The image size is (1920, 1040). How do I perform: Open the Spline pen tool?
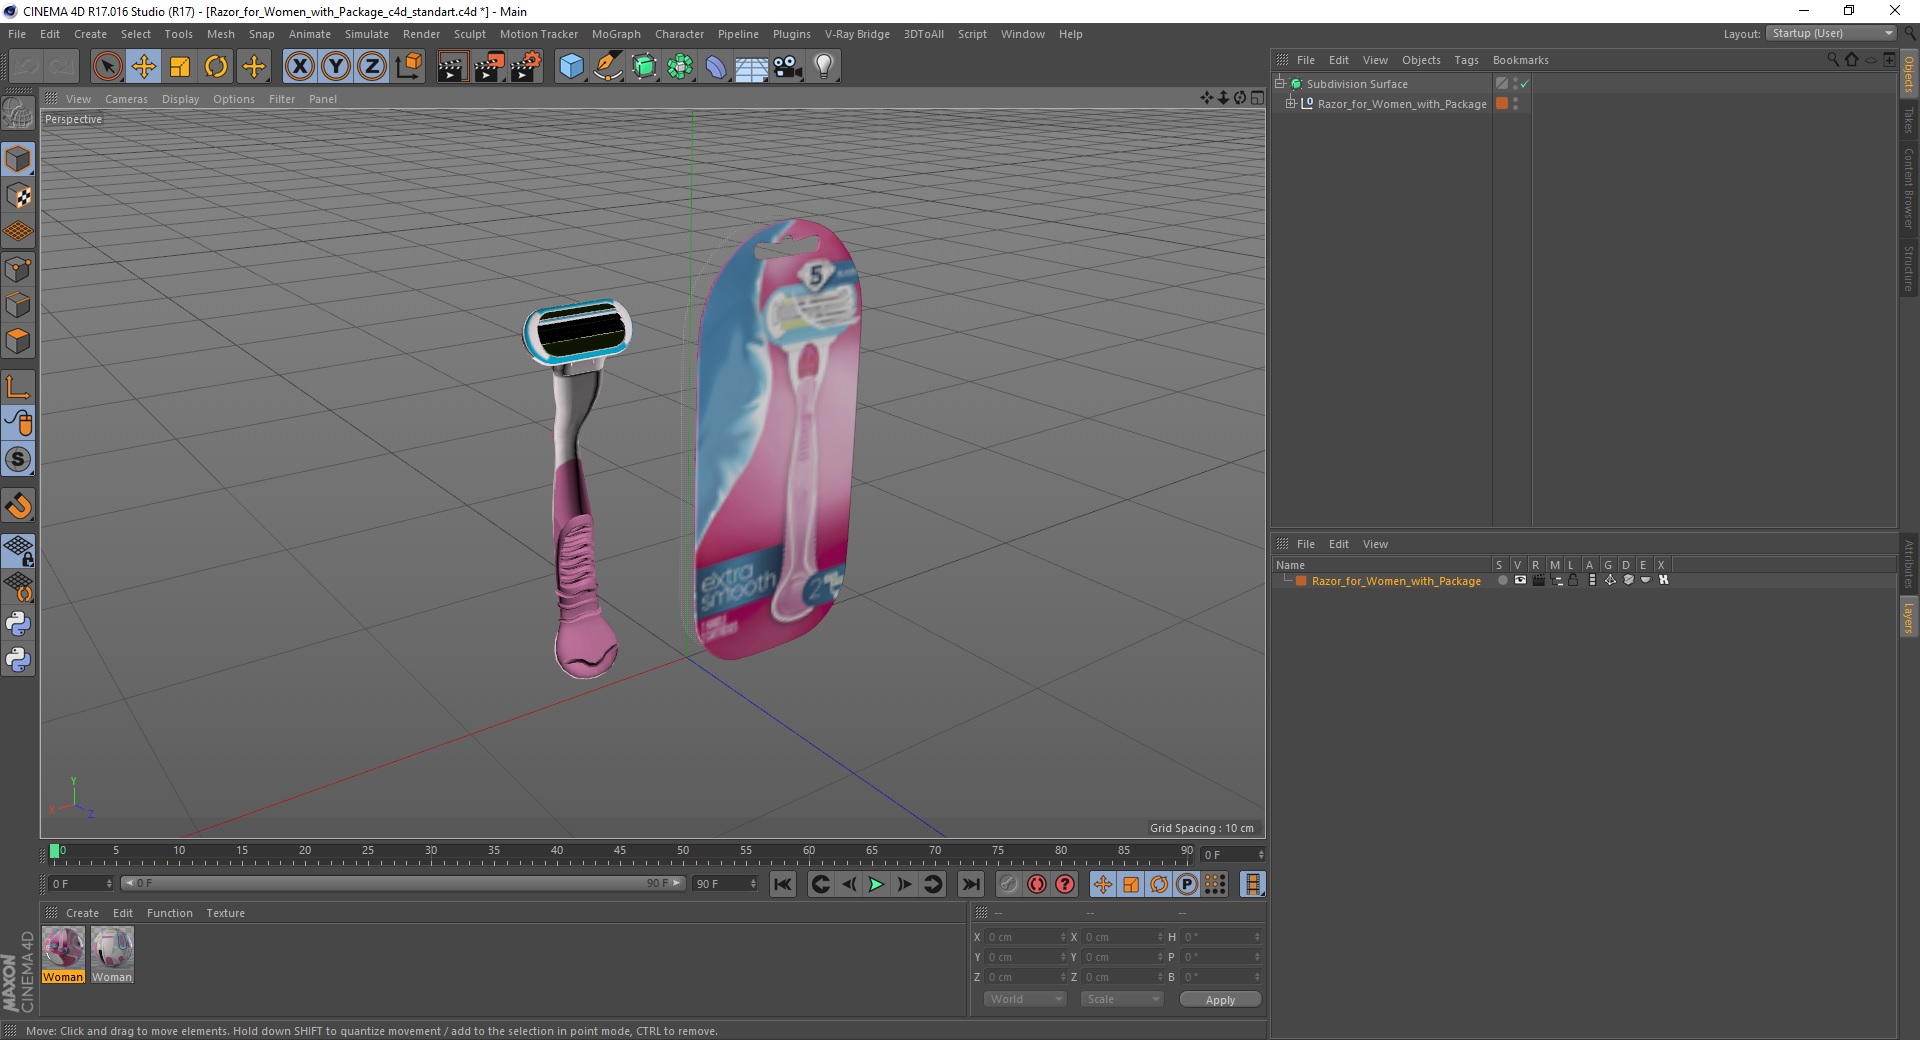pyautogui.click(x=608, y=67)
